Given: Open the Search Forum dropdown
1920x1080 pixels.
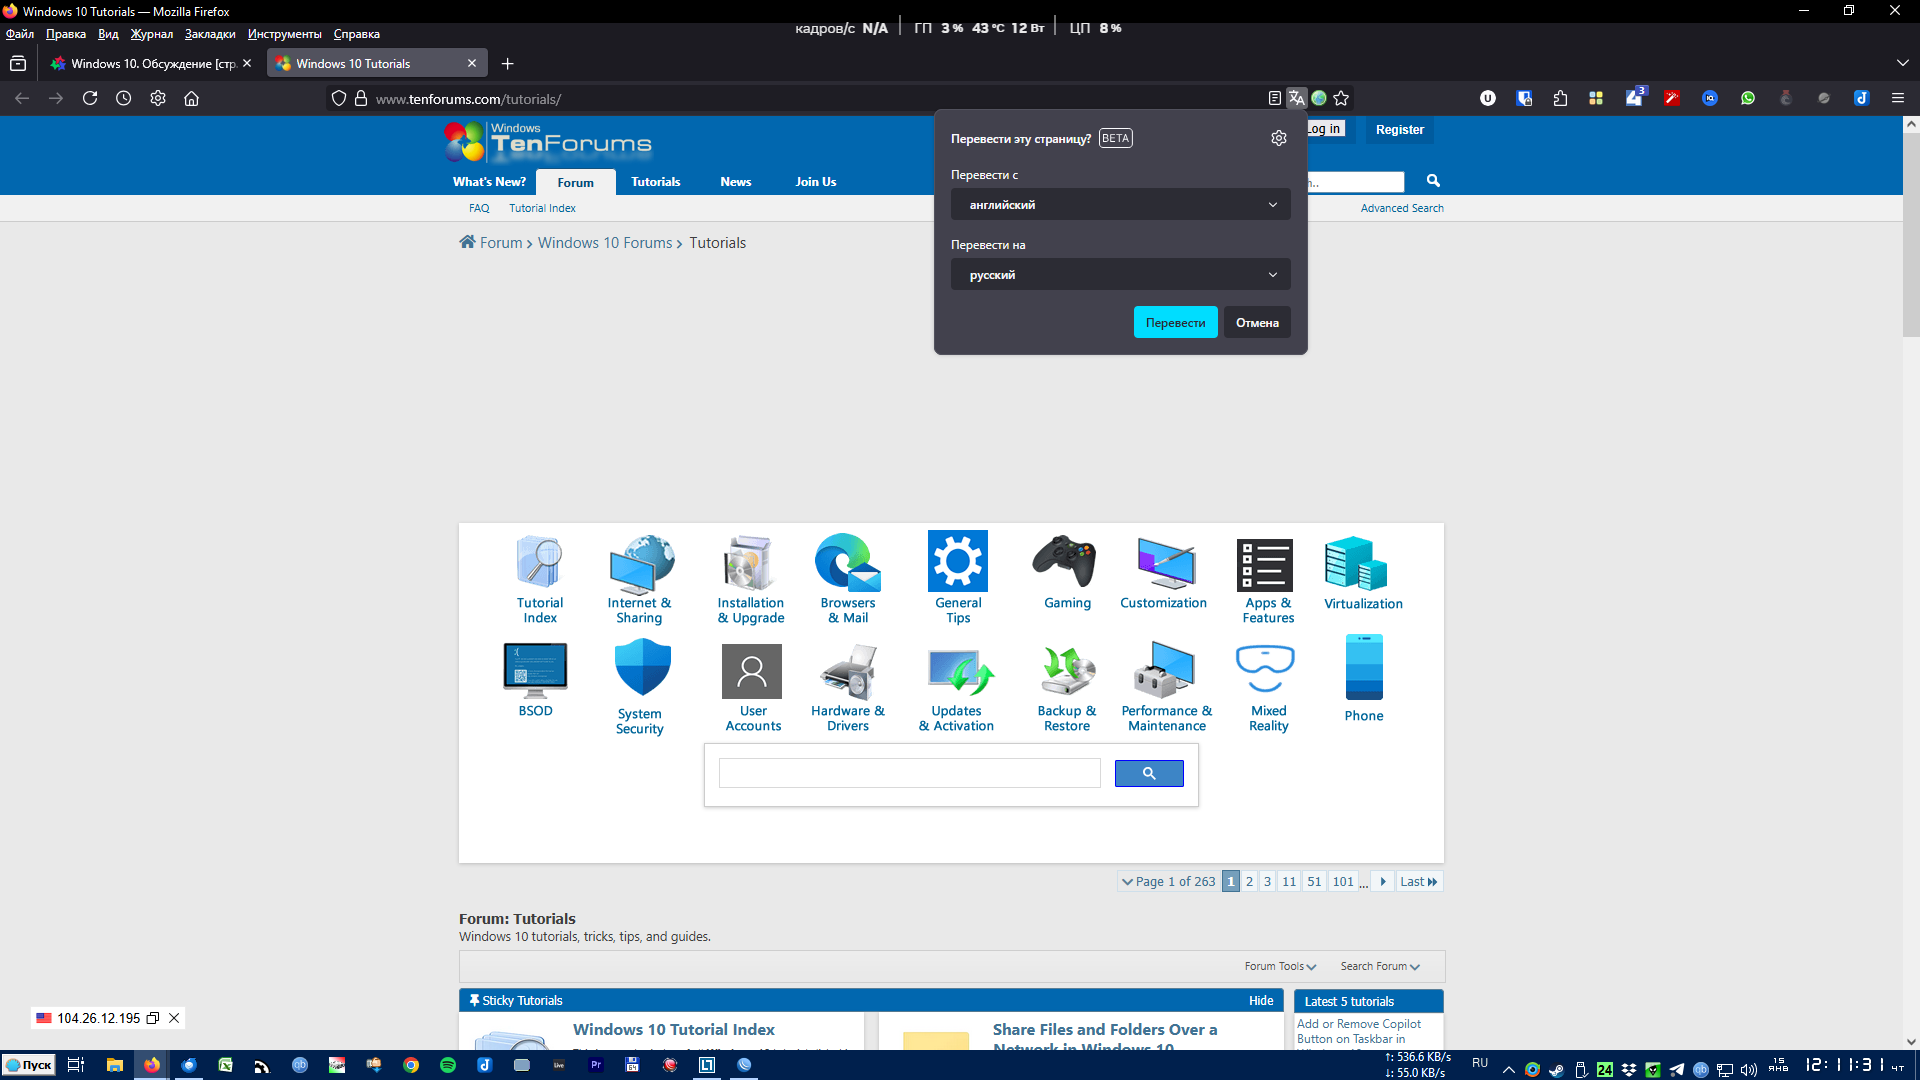Looking at the screenshot, I should [x=1379, y=967].
